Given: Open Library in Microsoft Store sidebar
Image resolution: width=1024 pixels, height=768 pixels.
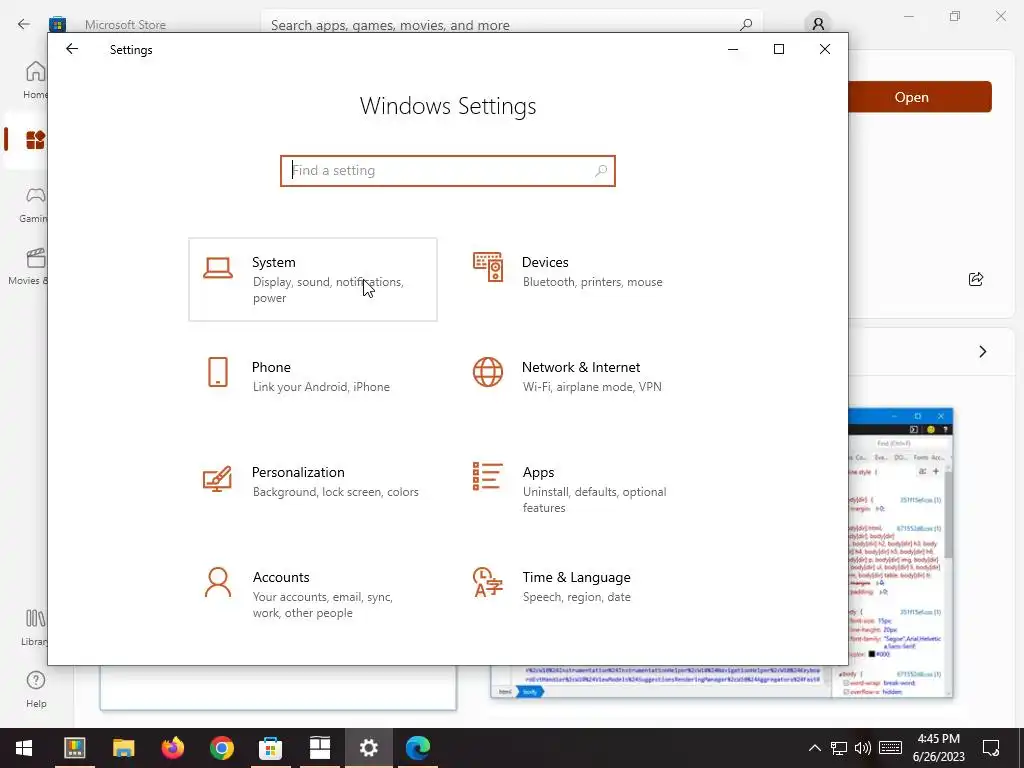Looking at the screenshot, I should pyautogui.click(x=35, y=628).
